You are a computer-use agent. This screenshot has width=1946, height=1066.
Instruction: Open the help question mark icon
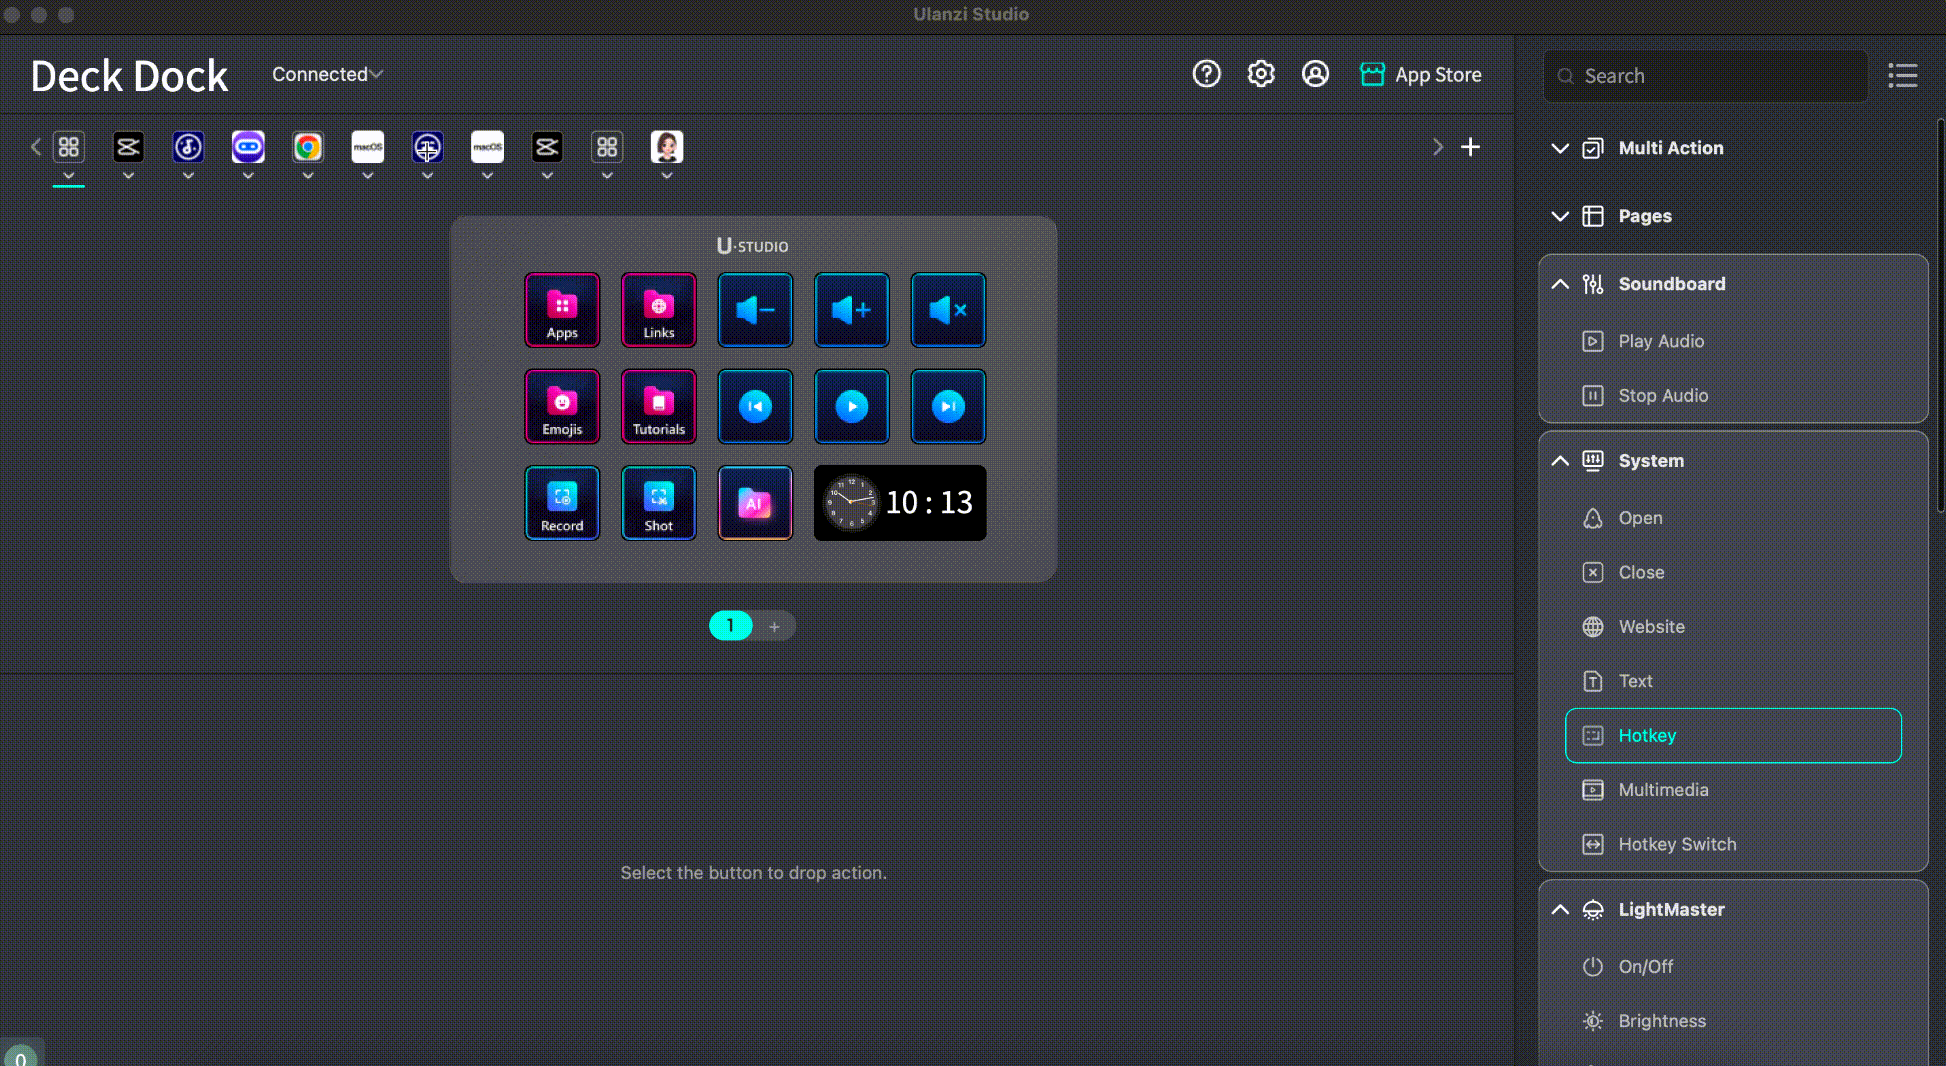click(1206, 74)
